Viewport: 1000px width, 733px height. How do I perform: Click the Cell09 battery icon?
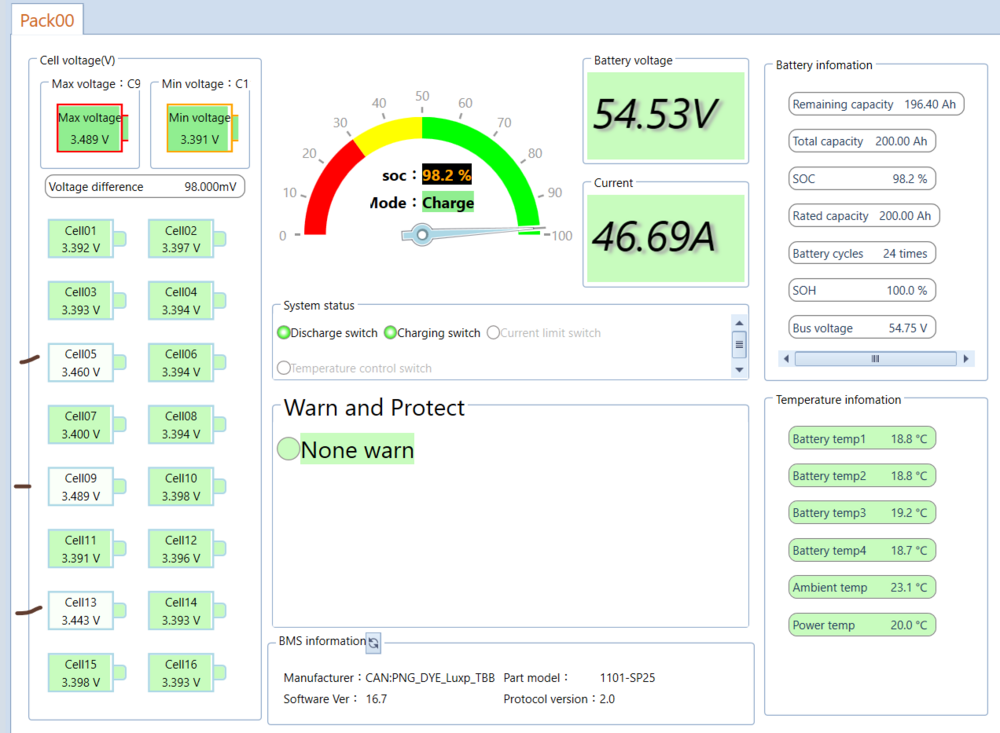click(x=81, y=487)
